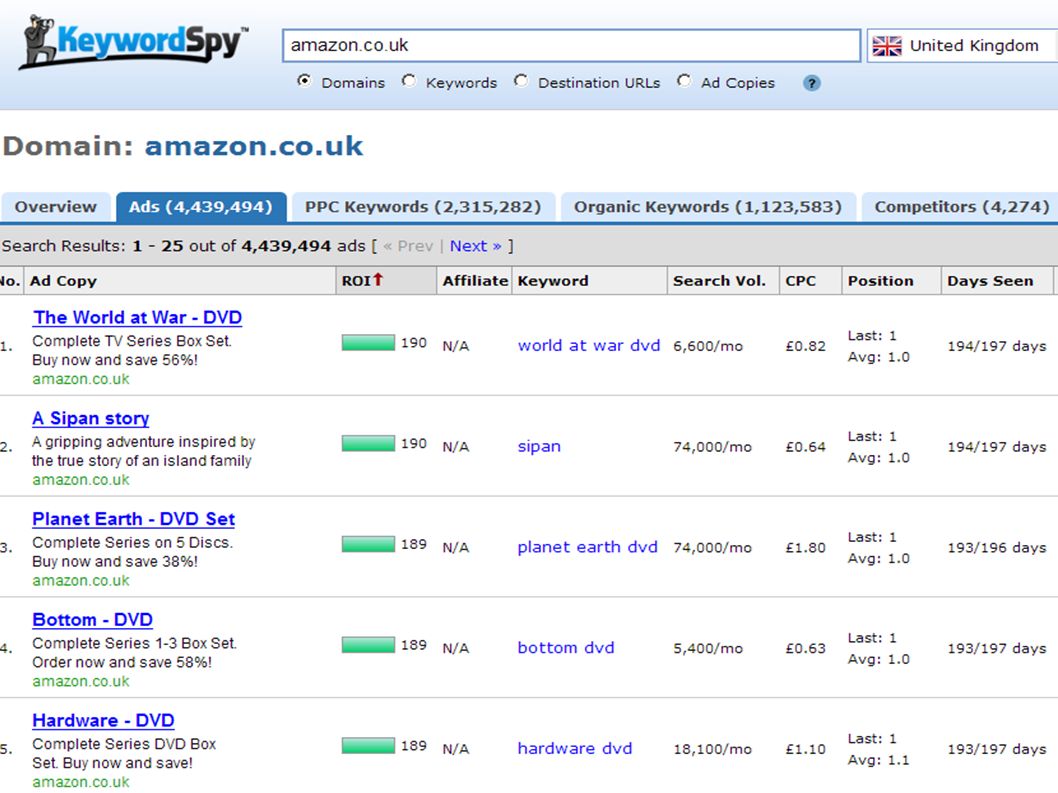Click the 'planet earth dvd' keyword link
The width and height of the screenshot is (1058, 793).
pos(587,547)
